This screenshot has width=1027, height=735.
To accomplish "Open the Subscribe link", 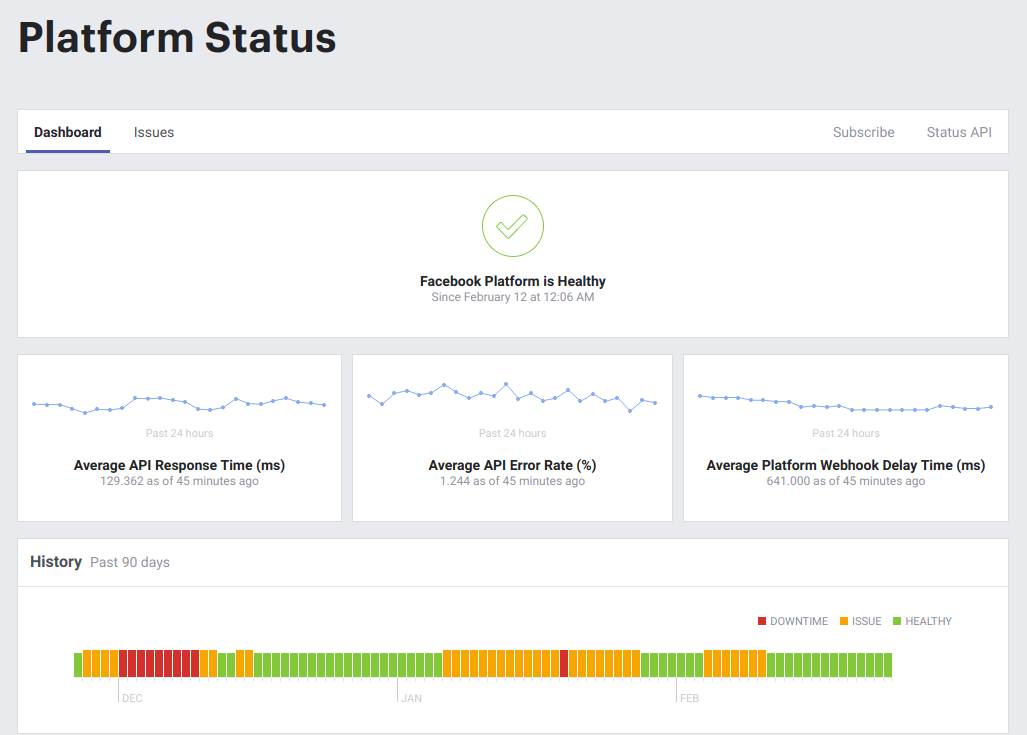I will click(x=863, y=132).
